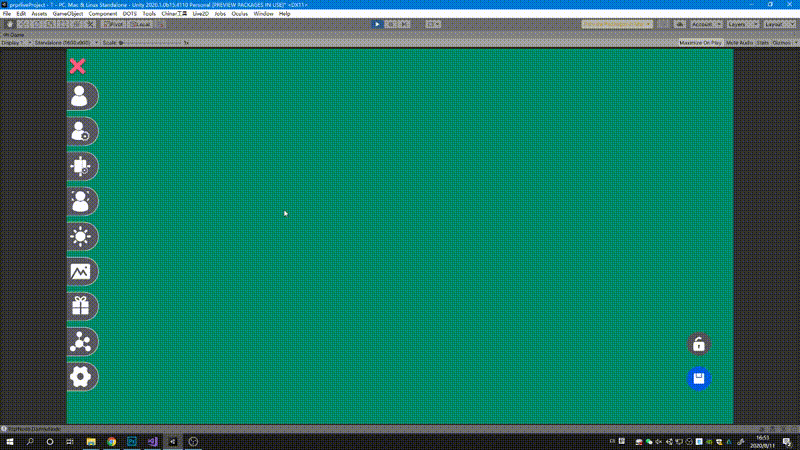Image resolution: width=800 pixels, height=450 pixels.
Task: Open the Tools menu
Action: click(149, 14)
